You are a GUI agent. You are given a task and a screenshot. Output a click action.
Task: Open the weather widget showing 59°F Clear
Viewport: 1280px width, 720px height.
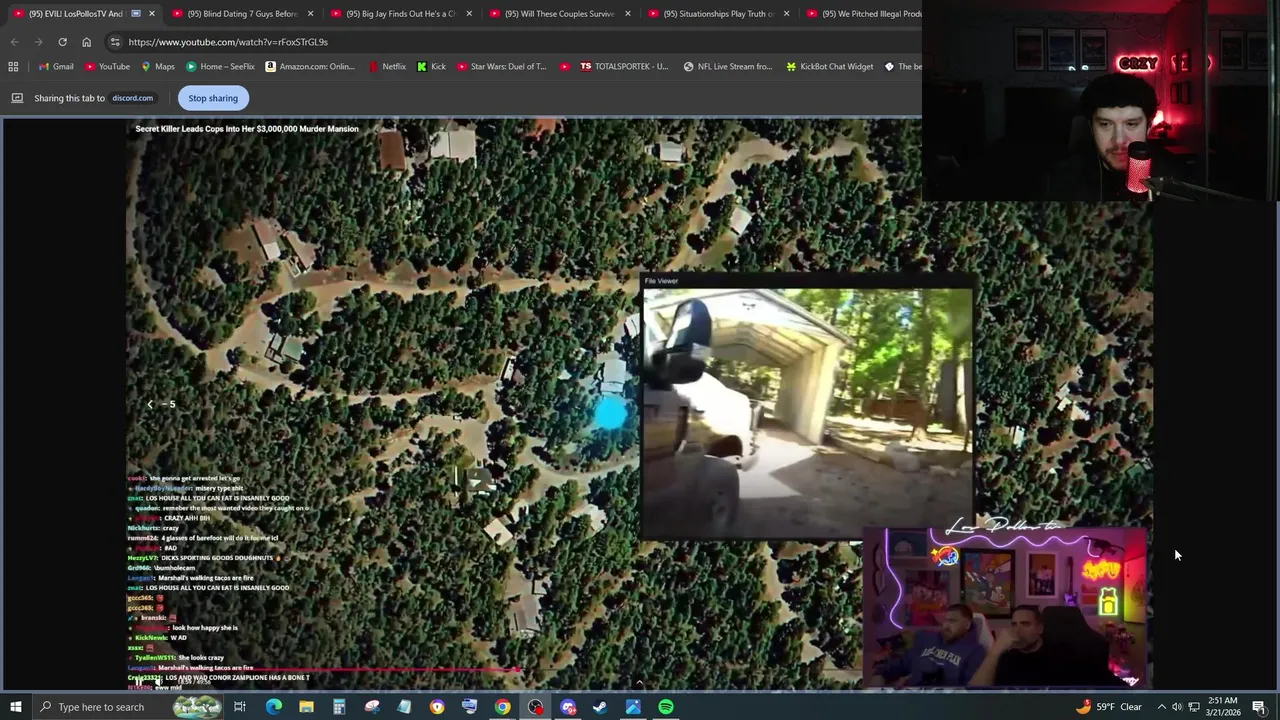pyautogui.click(x=1108, y=707)
